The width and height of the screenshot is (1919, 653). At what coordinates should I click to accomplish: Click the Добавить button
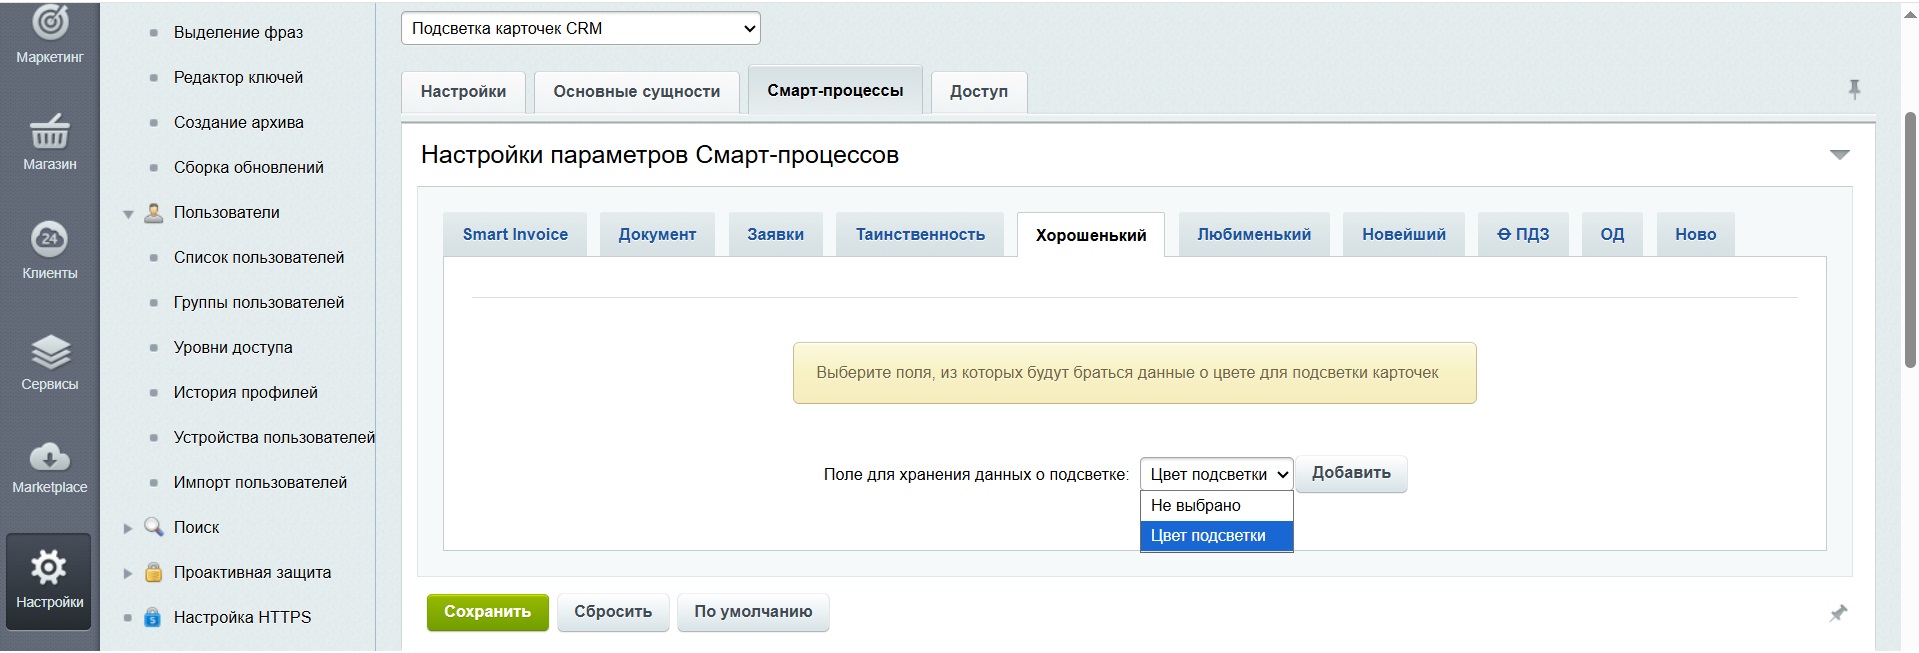1350,473
